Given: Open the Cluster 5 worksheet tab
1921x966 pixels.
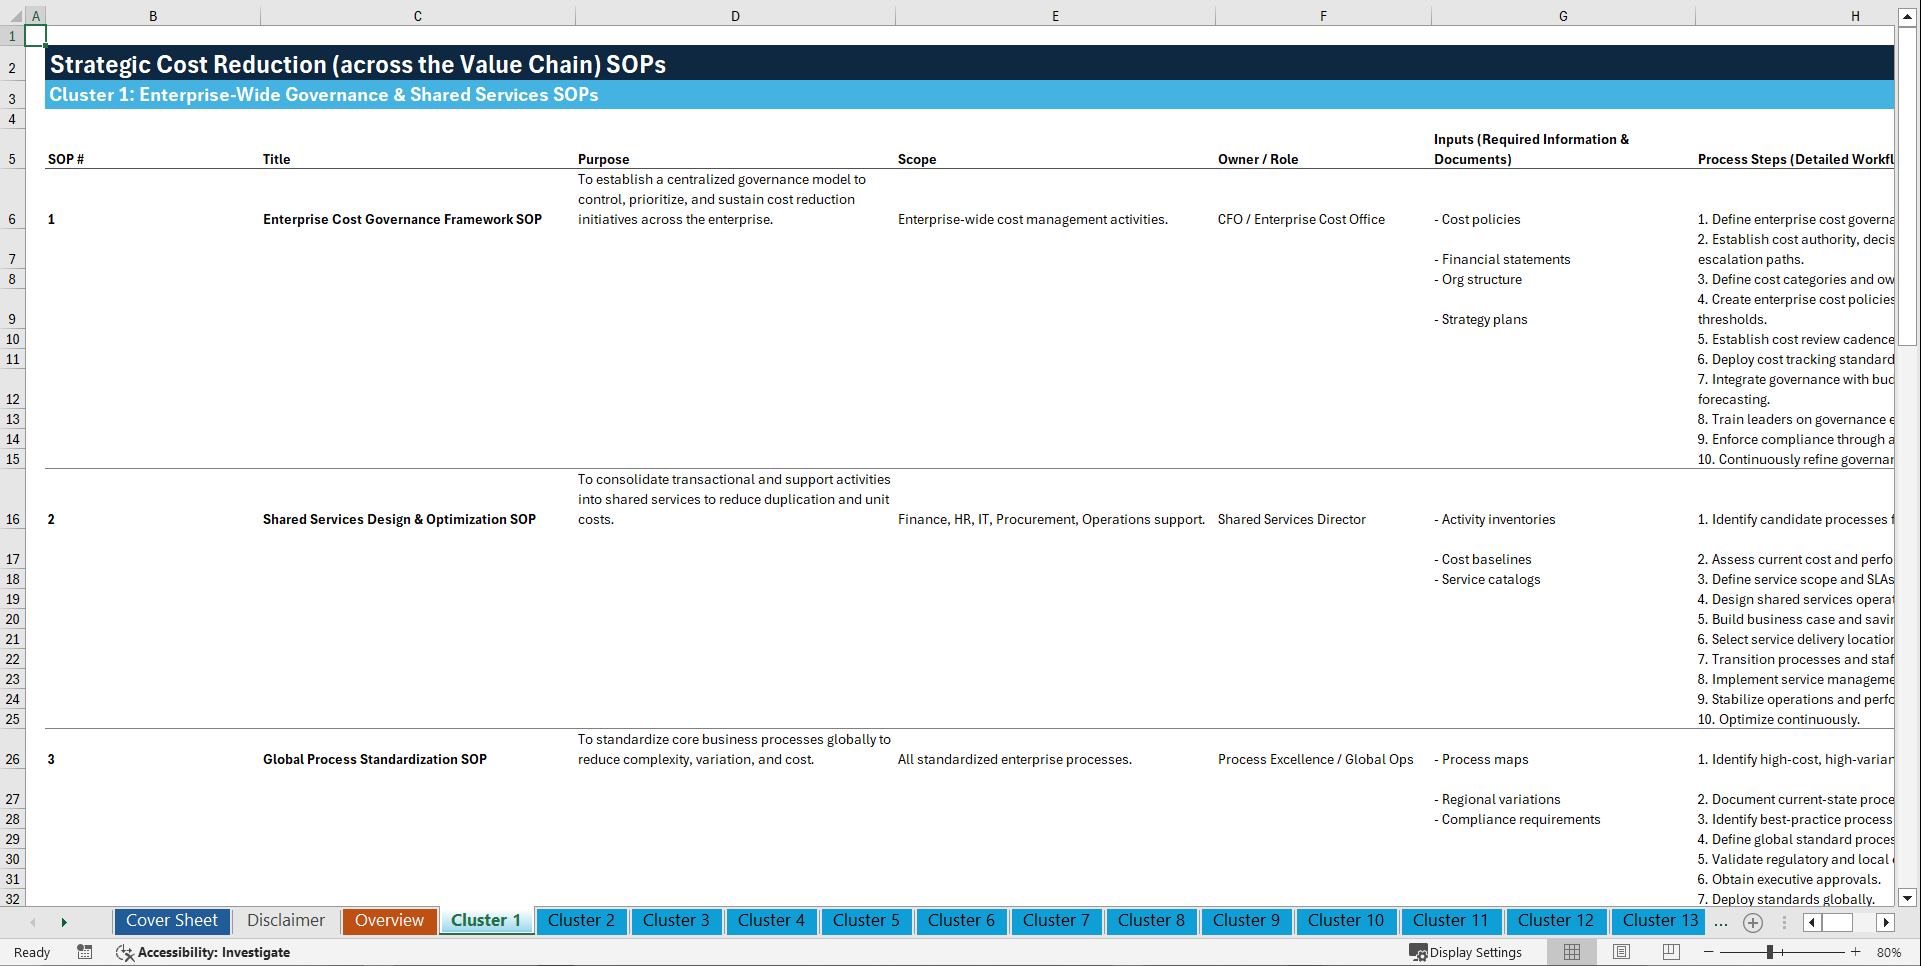Looking at the screenshot, I should (866, 921).
